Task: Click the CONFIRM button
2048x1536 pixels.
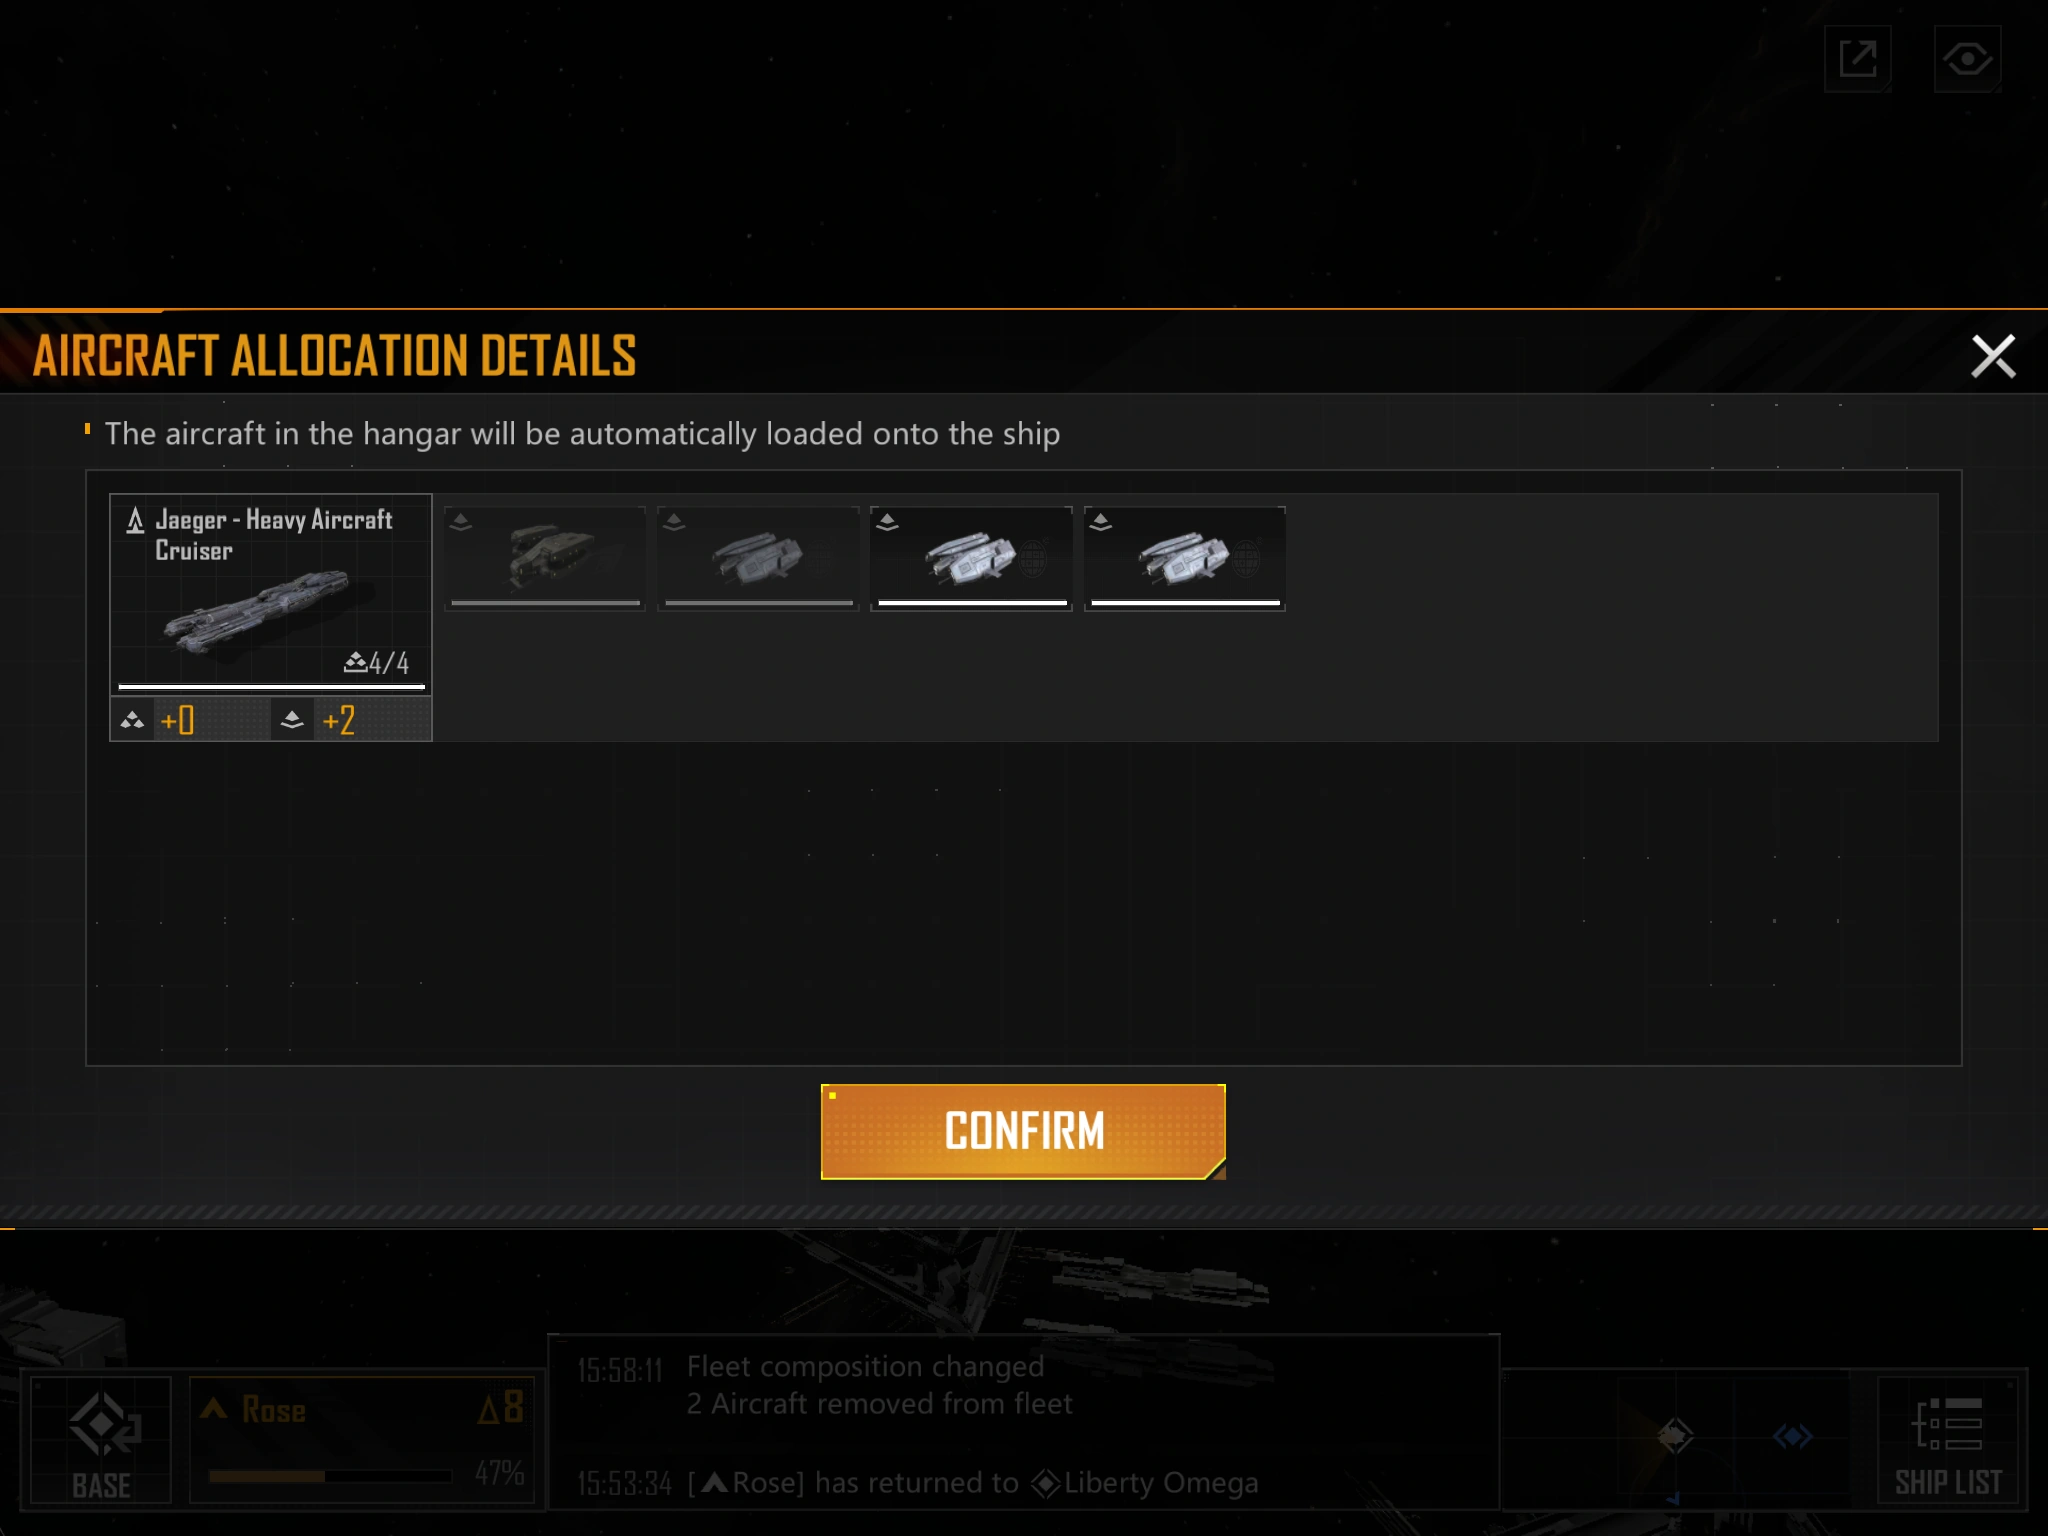Action: tap(1023, 1131)
